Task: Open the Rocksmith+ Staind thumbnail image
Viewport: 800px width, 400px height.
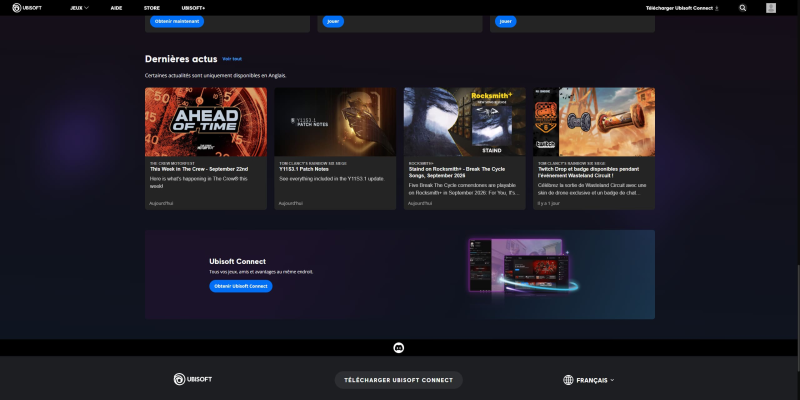Action: click(465, 122)
